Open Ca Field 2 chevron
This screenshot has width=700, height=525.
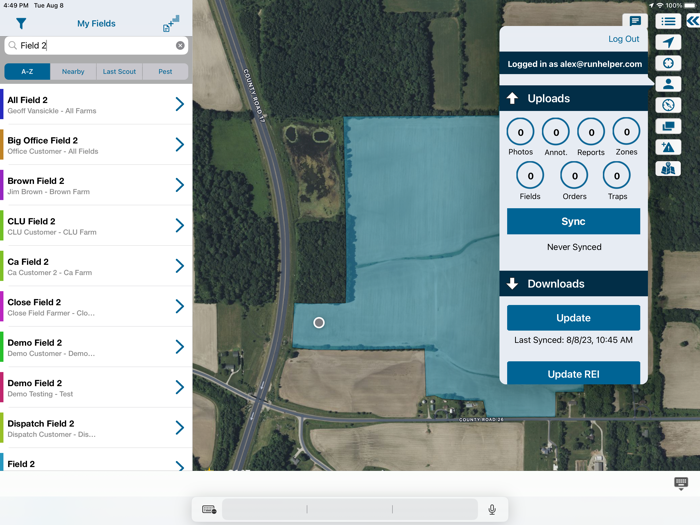(x=179, y=266)
